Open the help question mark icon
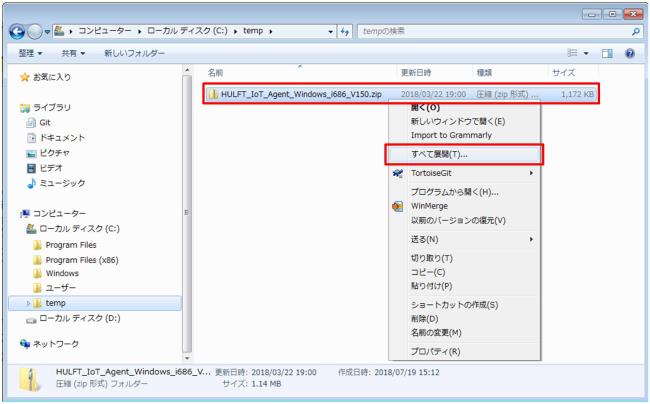This screenshot has width=650, height=404. coord(630,53)
